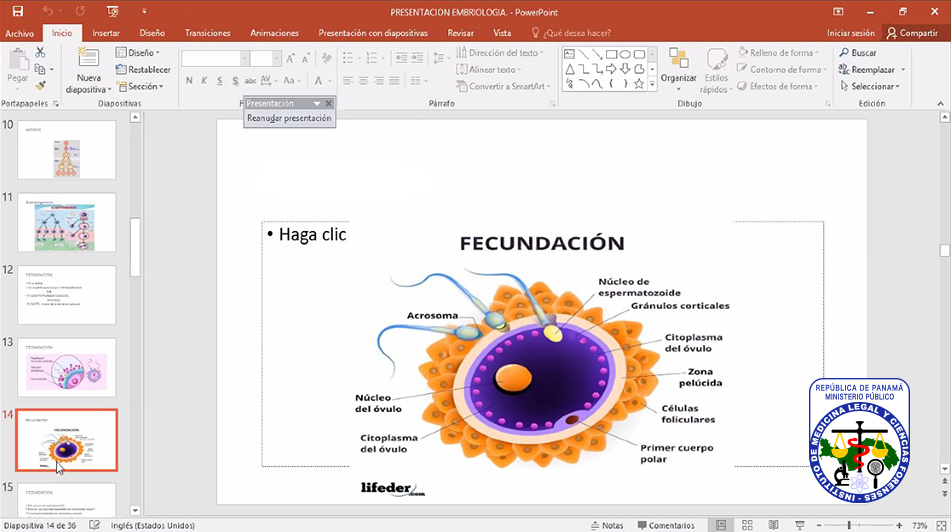Viewport: 951px width, 532px height.
Task: Align text to the right
Action: pos(378,80)
